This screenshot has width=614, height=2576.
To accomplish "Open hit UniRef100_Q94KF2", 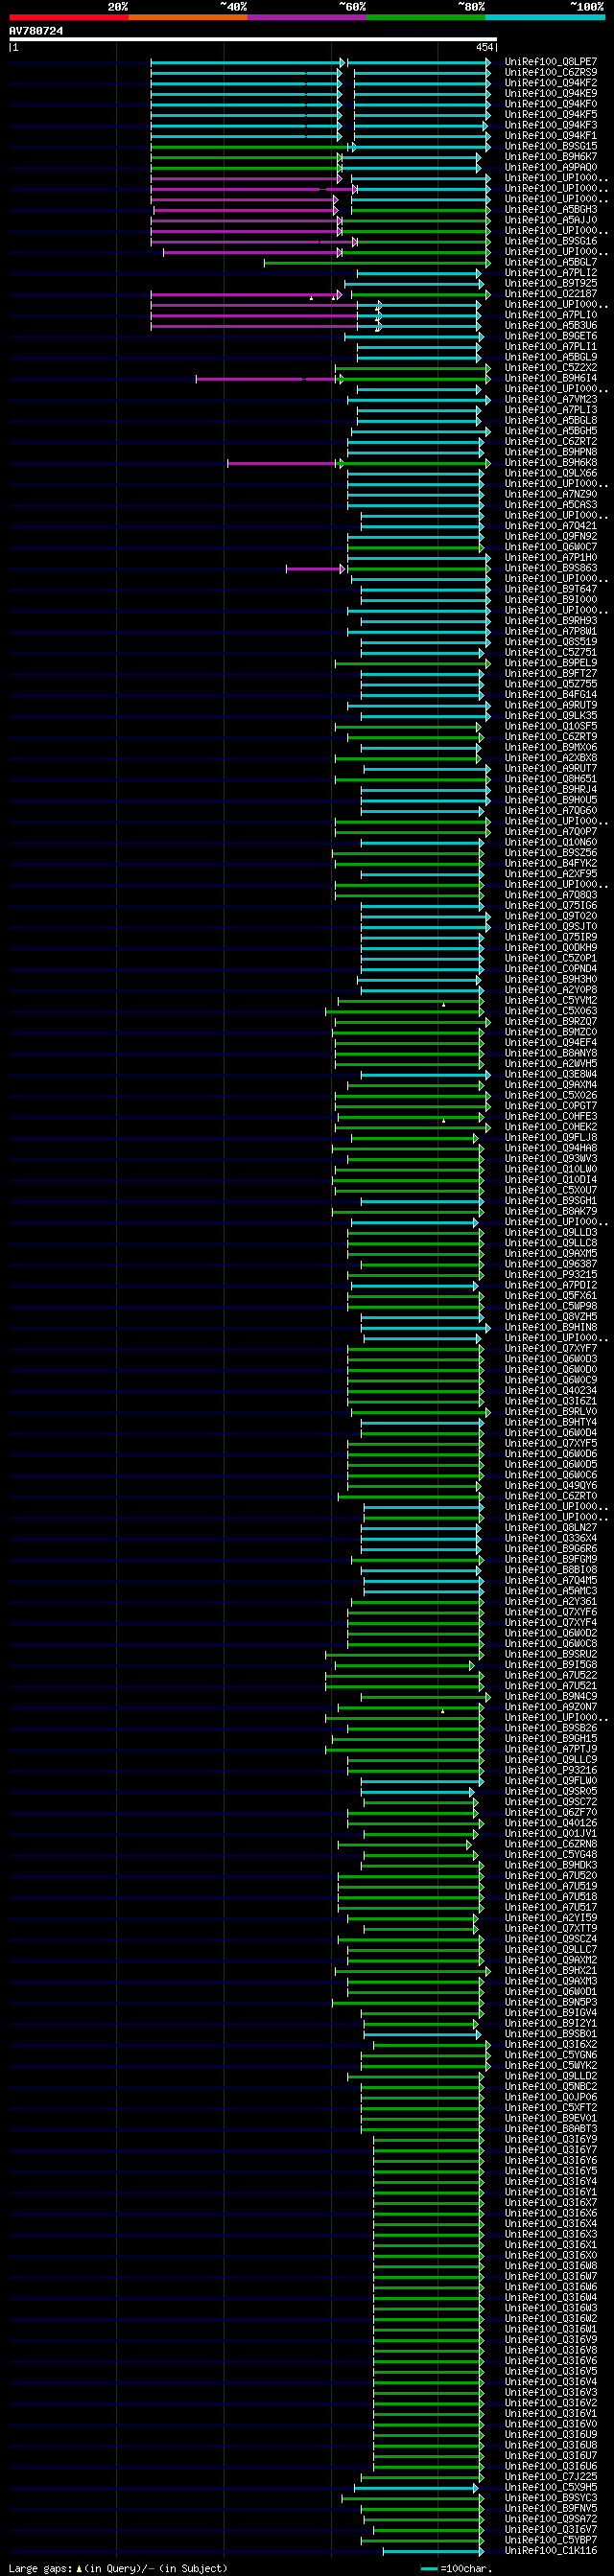I will point(551,83).
